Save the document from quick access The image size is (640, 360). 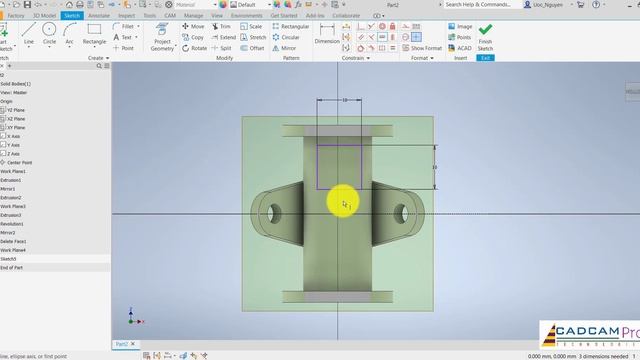click(x=27, y=4)
